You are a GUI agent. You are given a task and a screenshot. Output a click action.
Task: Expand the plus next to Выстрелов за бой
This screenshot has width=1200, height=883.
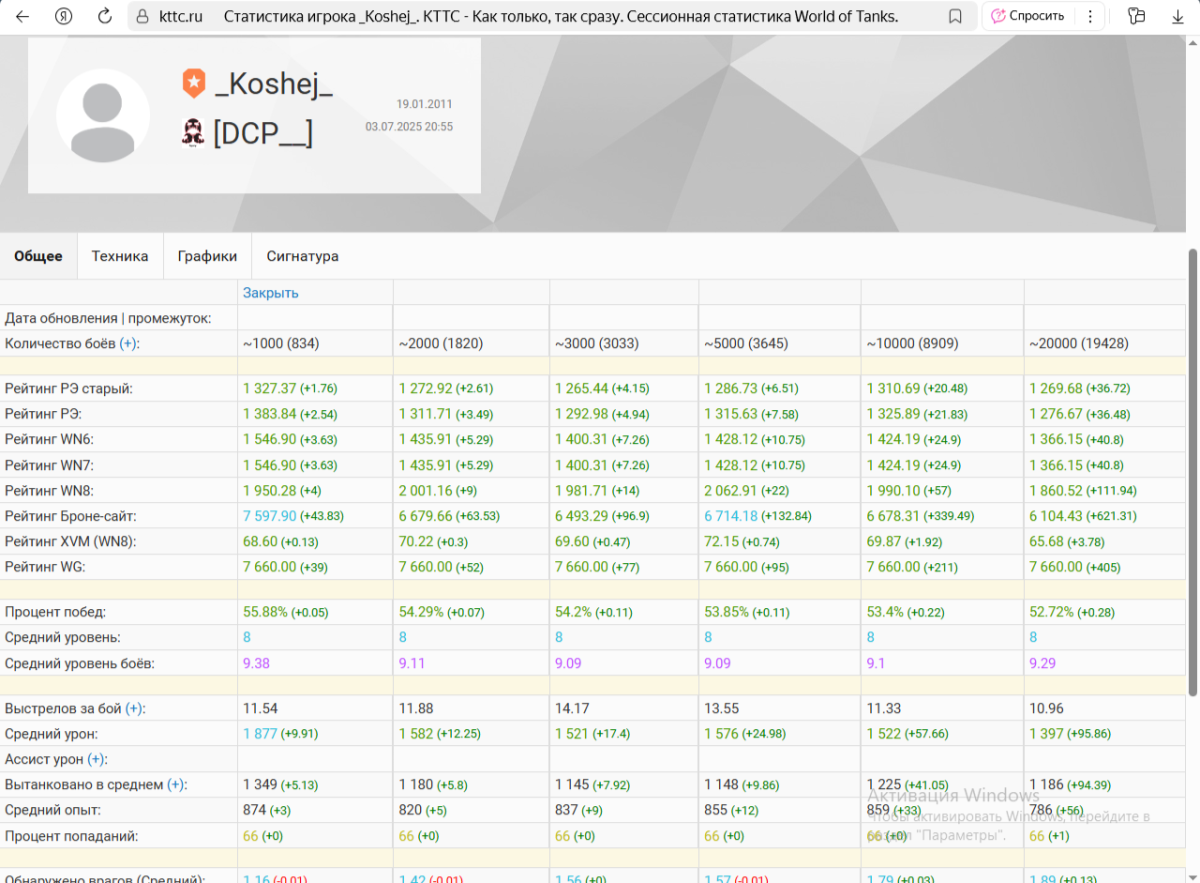coord(134,709)
